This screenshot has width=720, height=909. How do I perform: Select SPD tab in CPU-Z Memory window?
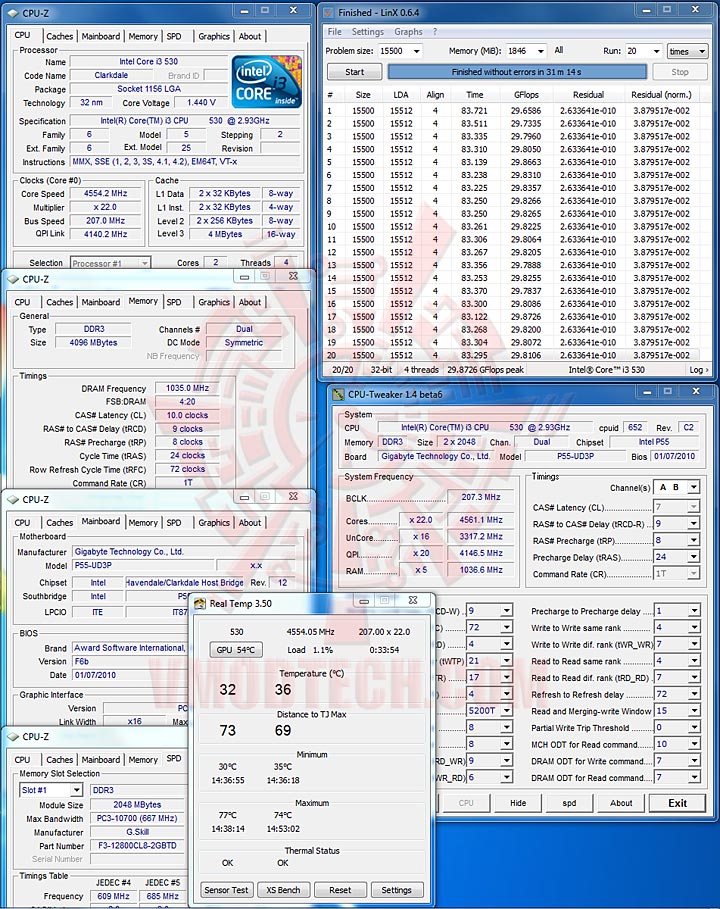click(x=174, y=302)
